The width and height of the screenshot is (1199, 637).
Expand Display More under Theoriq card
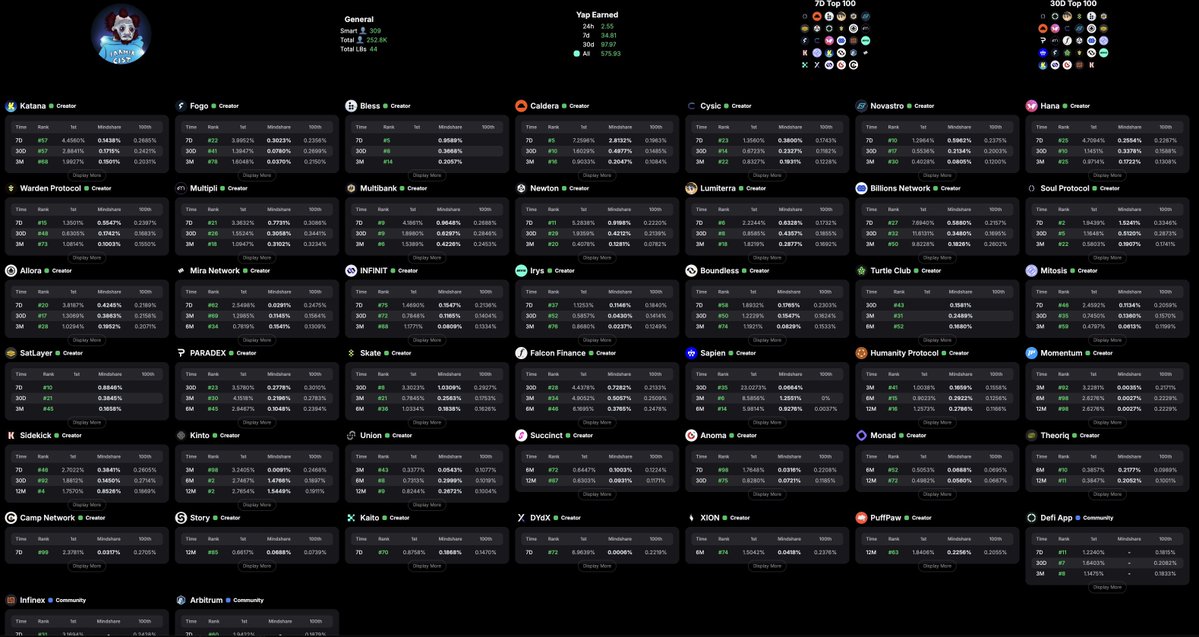tap(1107, 494)
